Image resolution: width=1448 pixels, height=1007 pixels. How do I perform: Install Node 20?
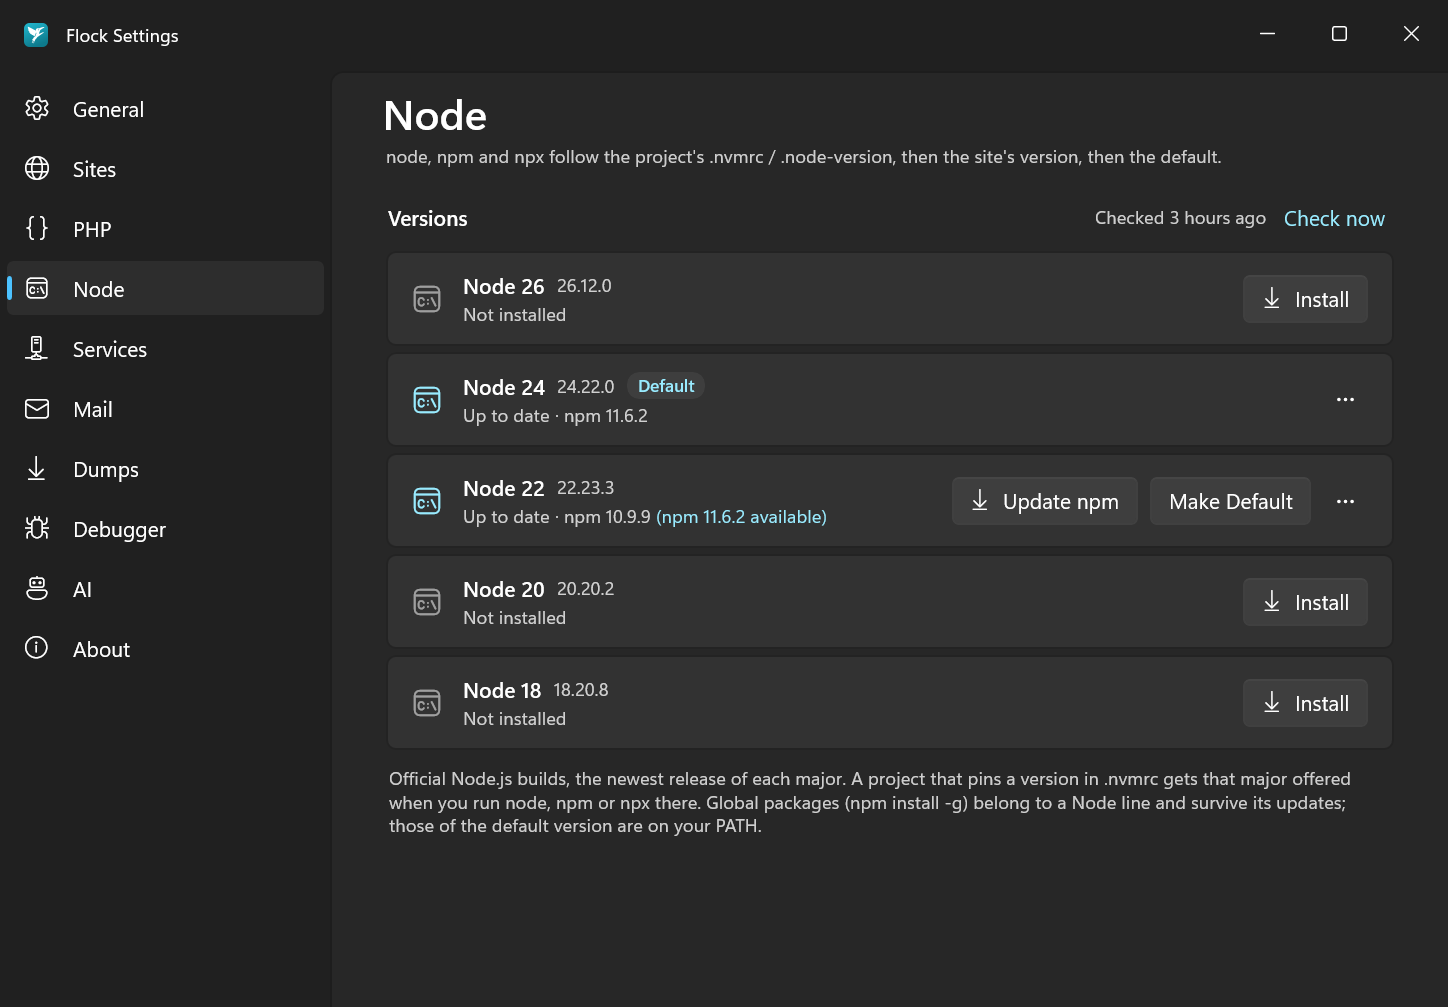[x=1305, y=602]
